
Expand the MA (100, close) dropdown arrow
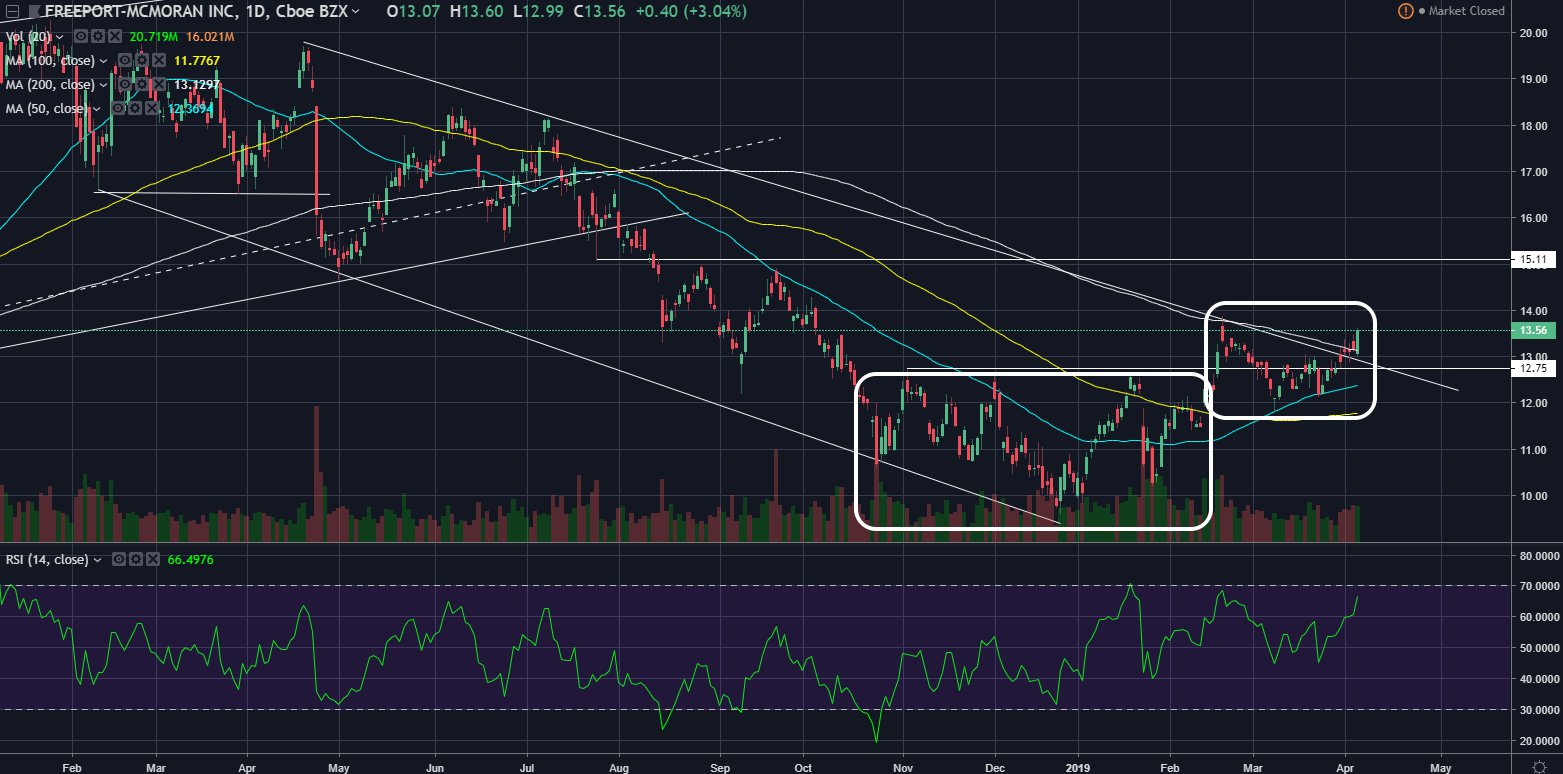pos(104,61)
